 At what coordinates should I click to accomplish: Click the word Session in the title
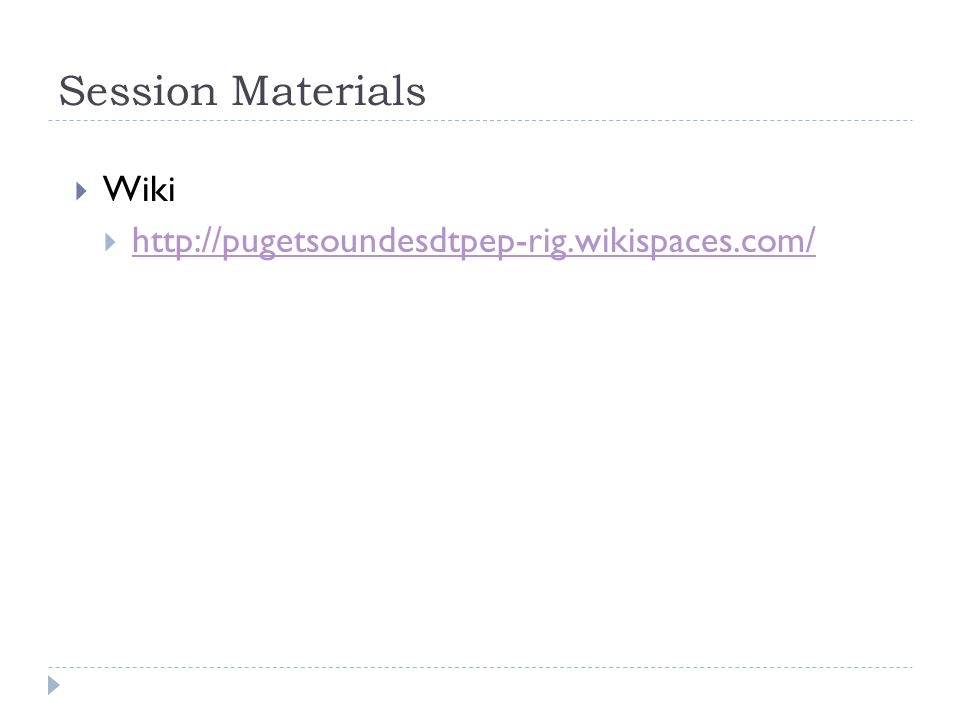point(138,91)
